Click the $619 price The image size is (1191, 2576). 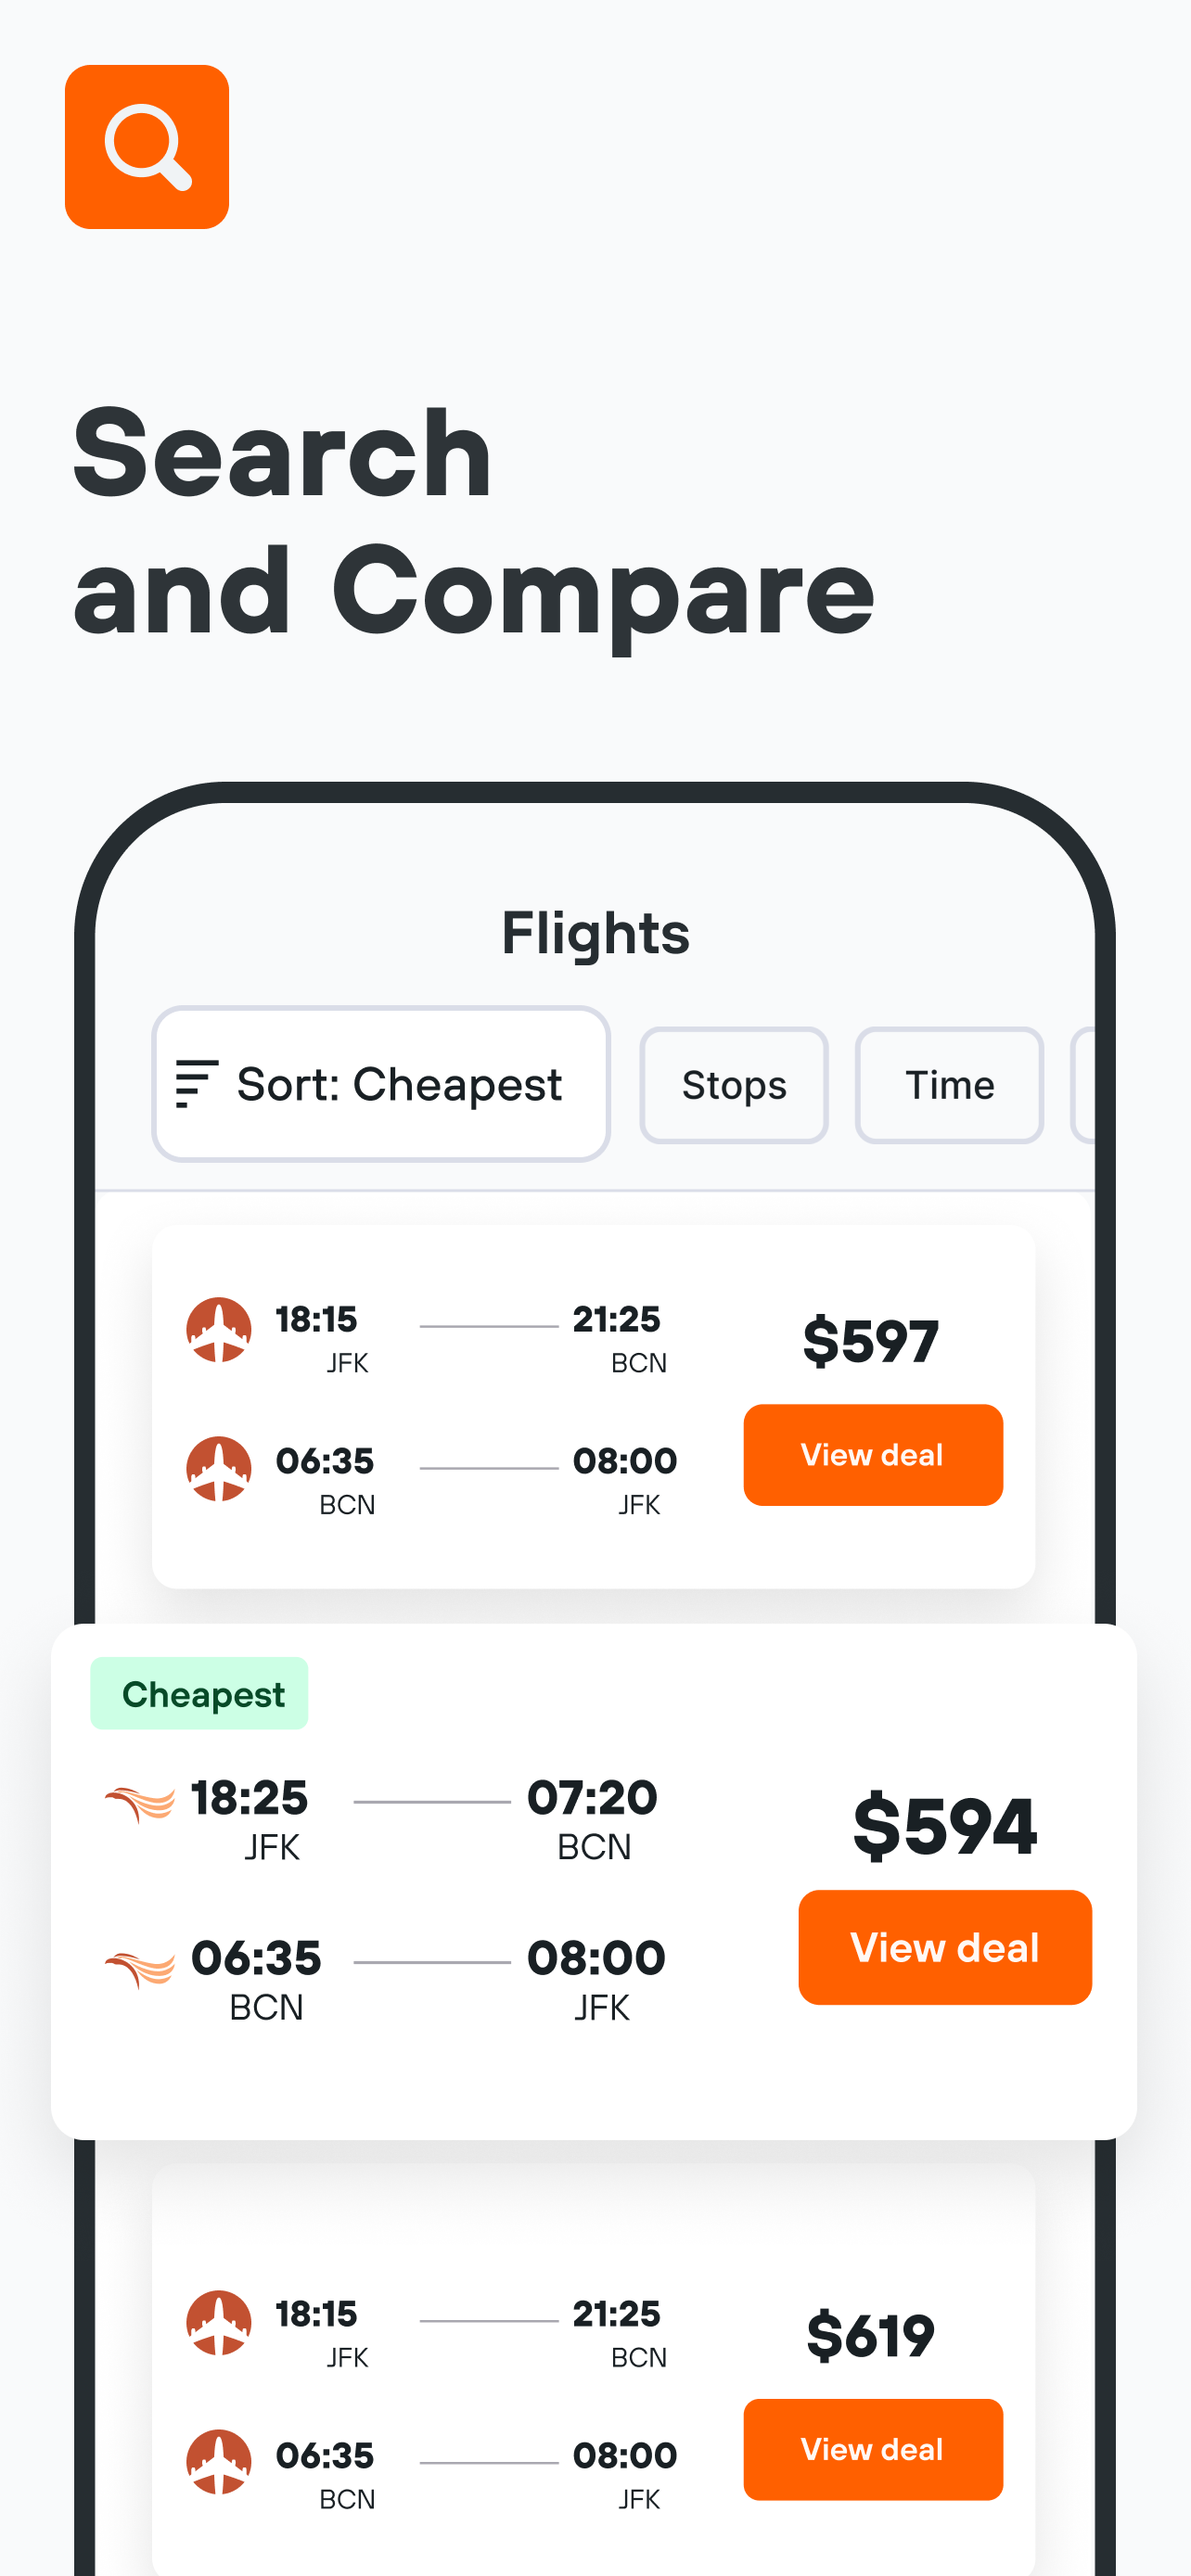(870, 2335)
